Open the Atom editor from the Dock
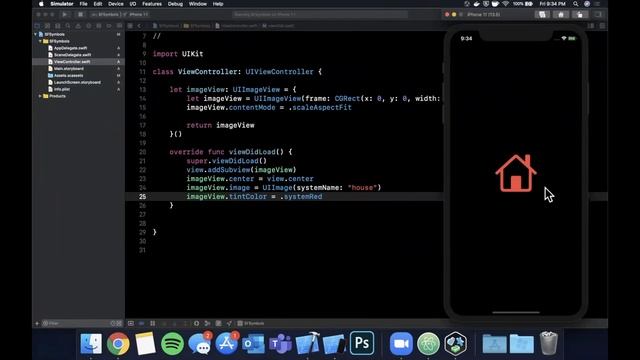Image resolution: width=640 pixels, height=360 pixels. click(428, 343)
